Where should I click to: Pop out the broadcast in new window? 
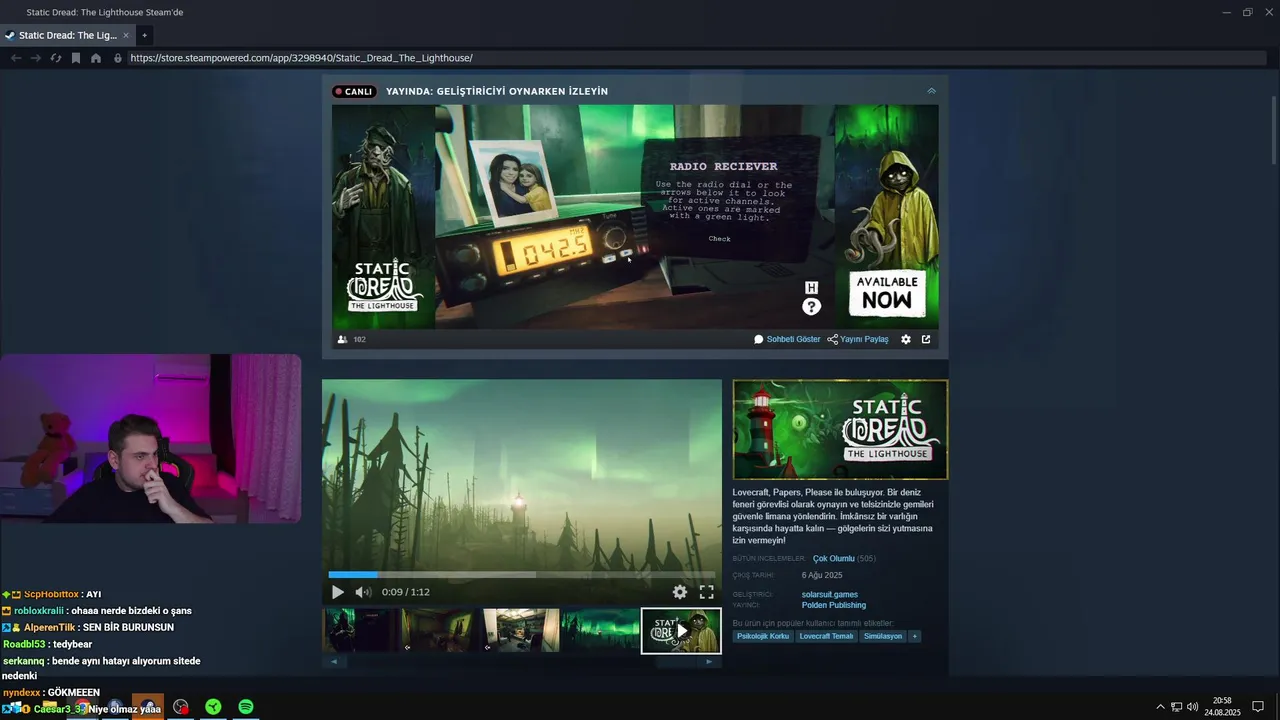pyautogui.click(x=926, y=339)
